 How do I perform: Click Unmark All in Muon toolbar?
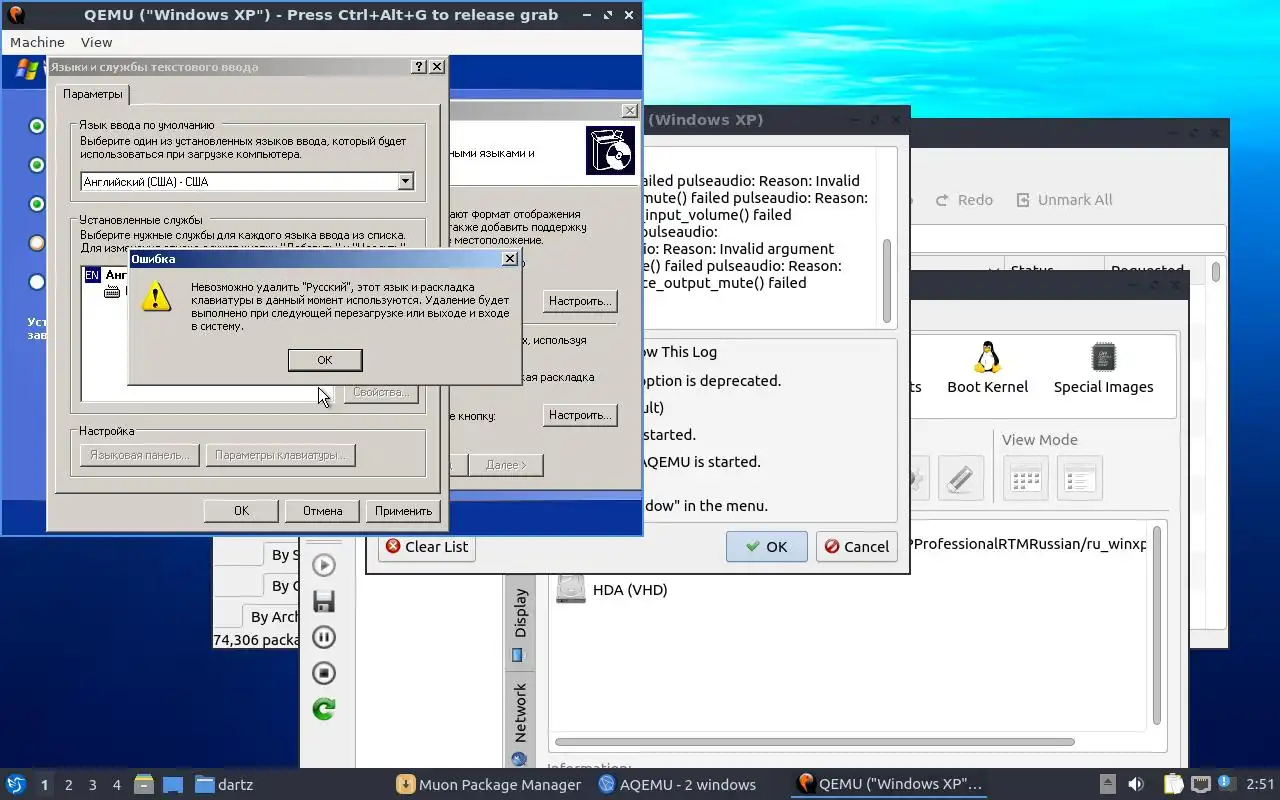click(x=1064, y=200)
